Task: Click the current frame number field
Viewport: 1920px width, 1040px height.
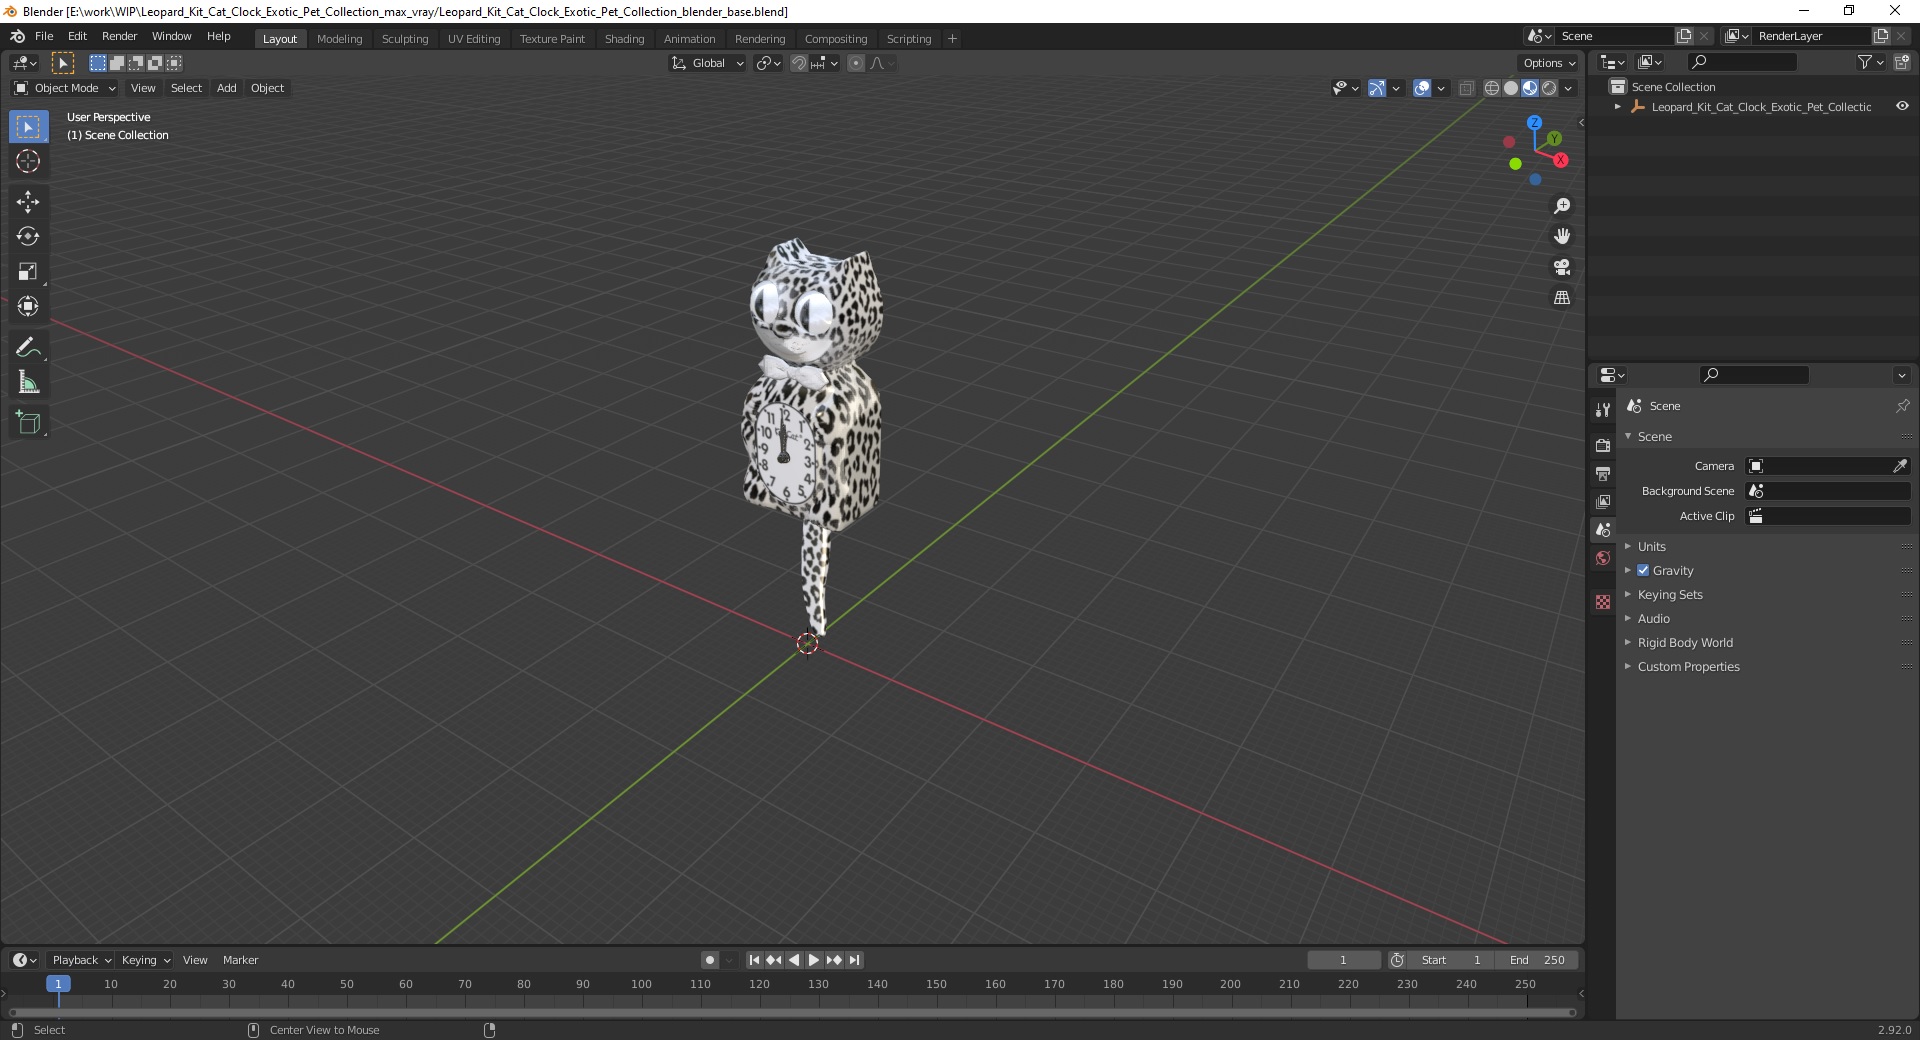Action: 1343,960
